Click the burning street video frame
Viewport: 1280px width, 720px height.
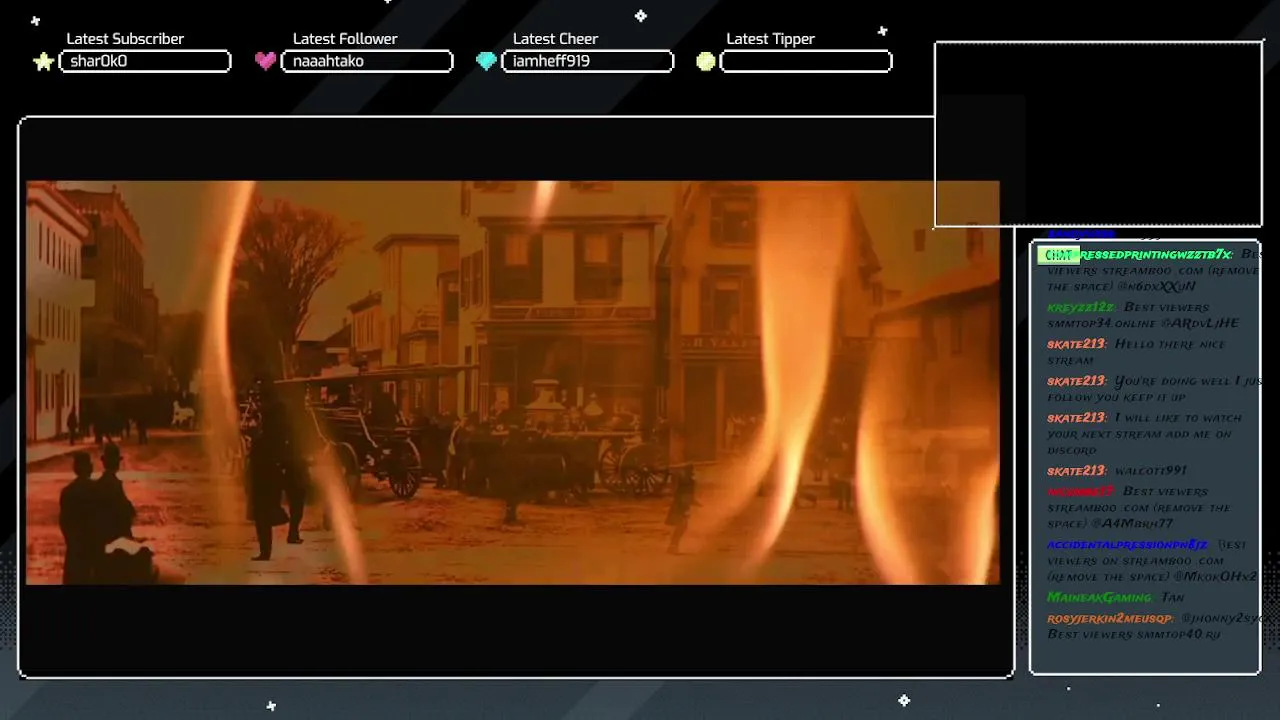(x=512, y=382)
